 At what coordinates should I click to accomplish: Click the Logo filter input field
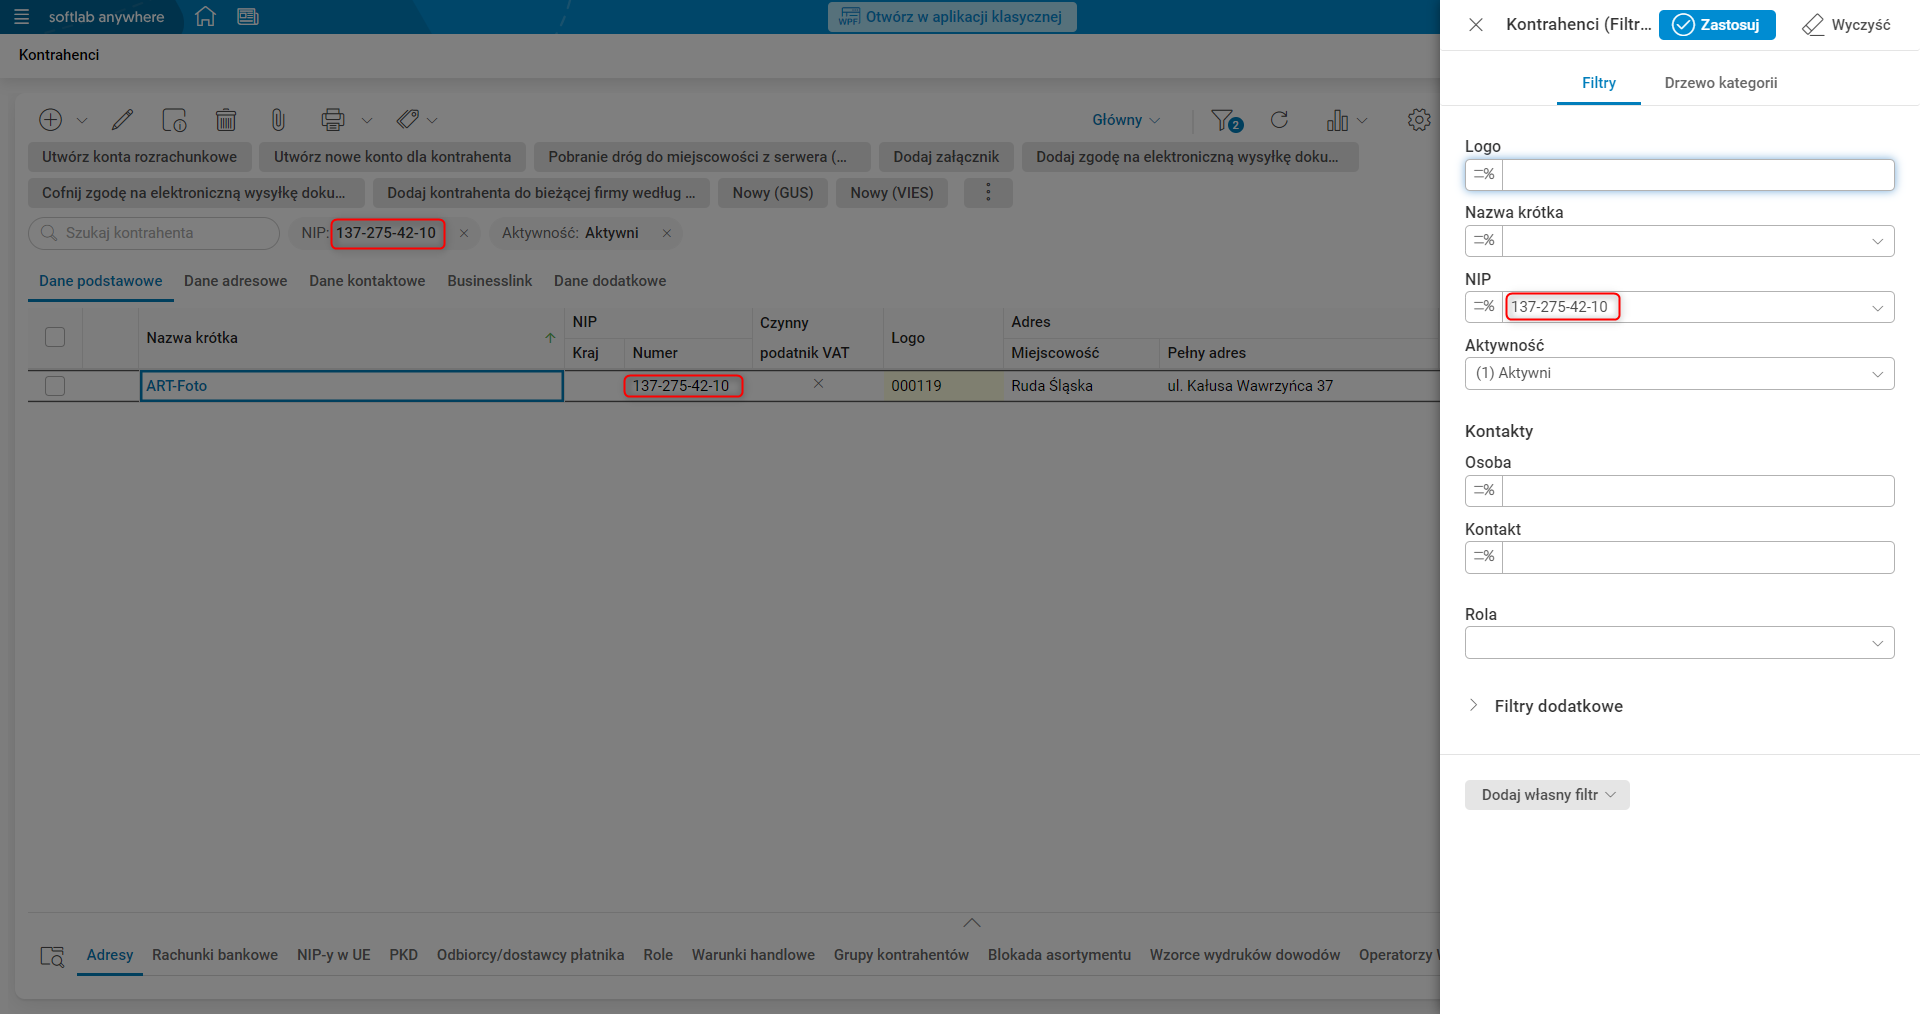coord(1698,175)
